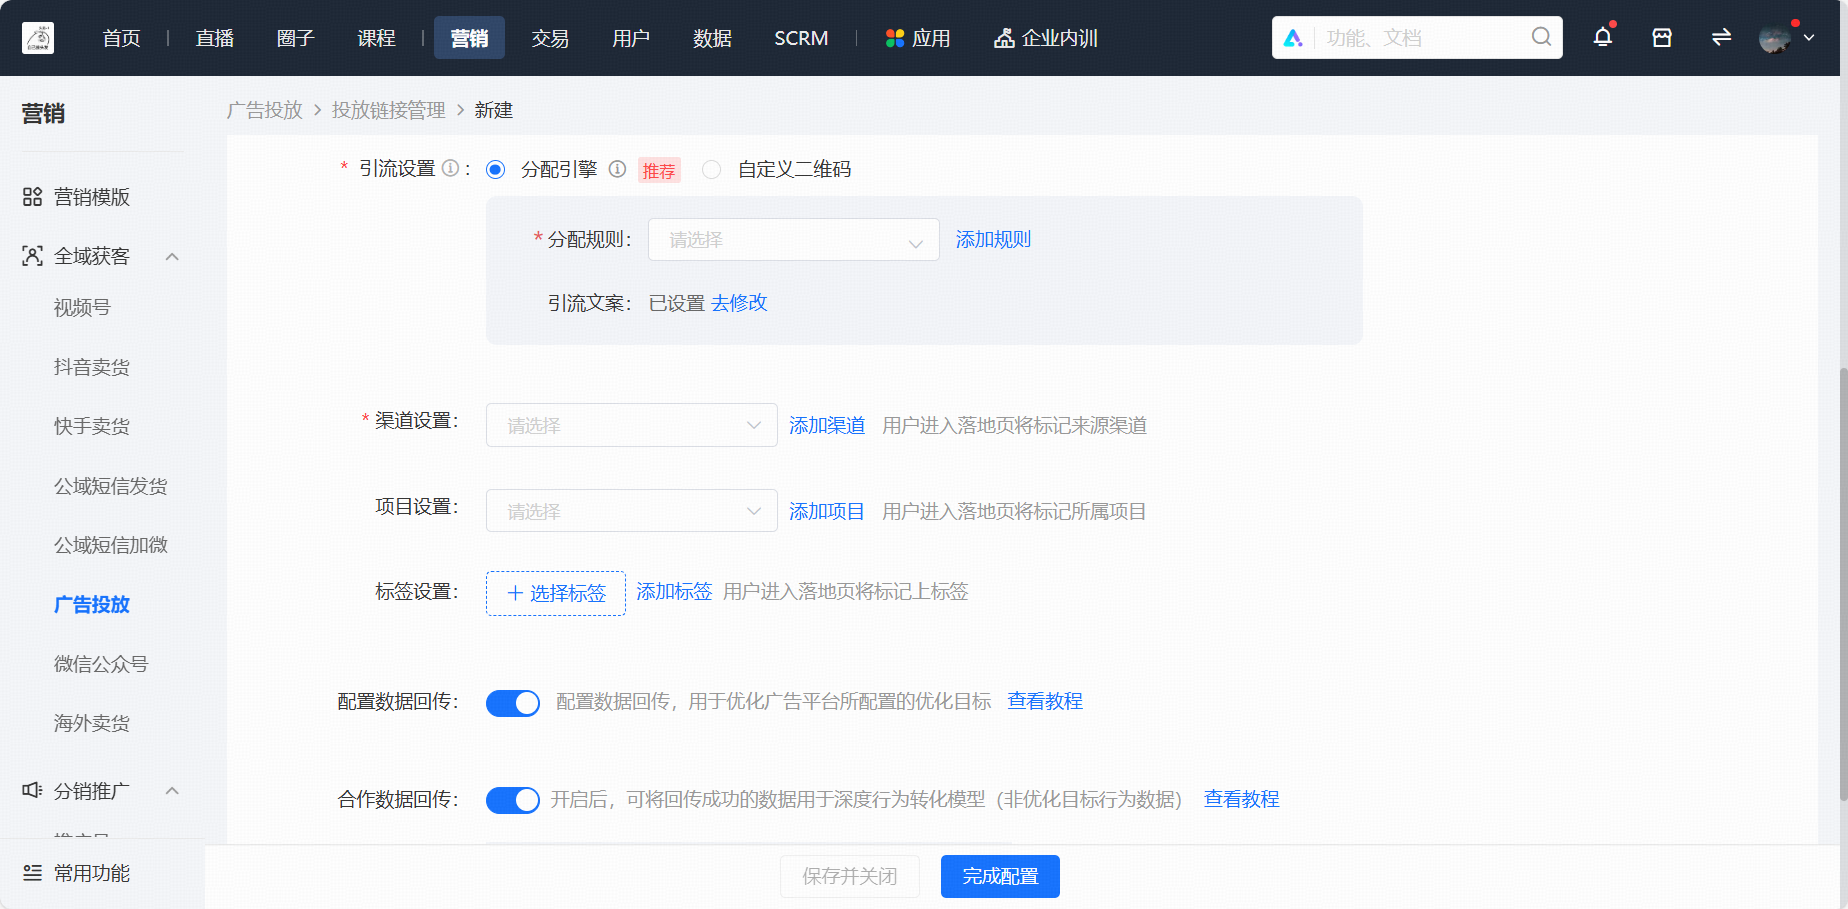Viewport: 1848px width, 909px height.
Task: Click the info icon next to 分配引擎
Action: [617, 169]
